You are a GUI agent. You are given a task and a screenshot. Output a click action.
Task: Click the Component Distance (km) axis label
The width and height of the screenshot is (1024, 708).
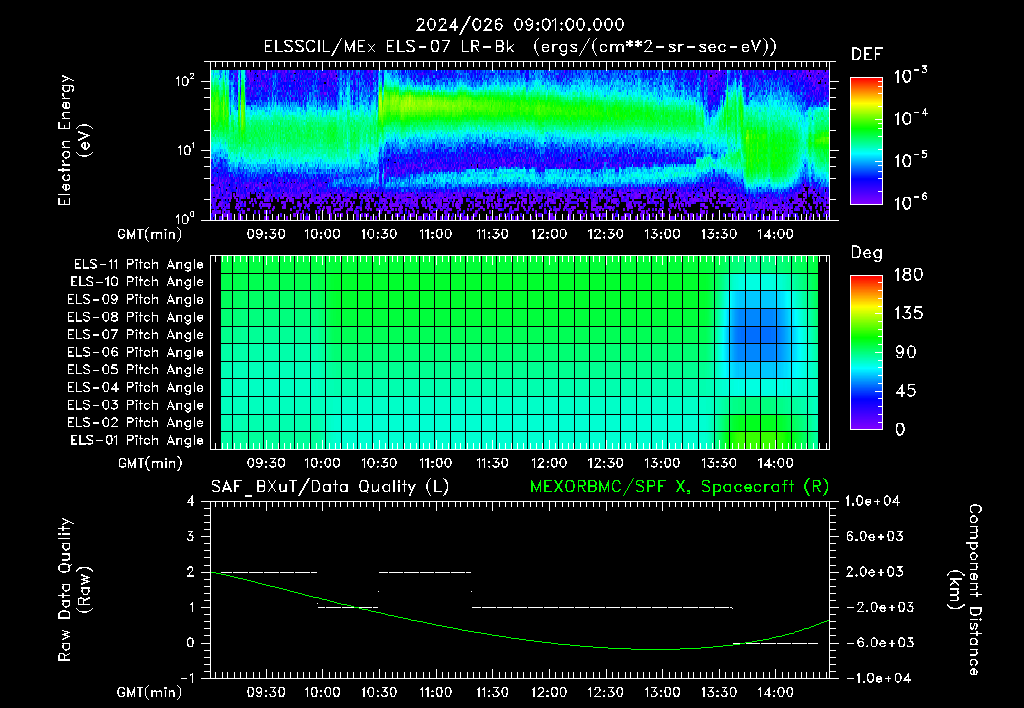(x=965, y=590)
